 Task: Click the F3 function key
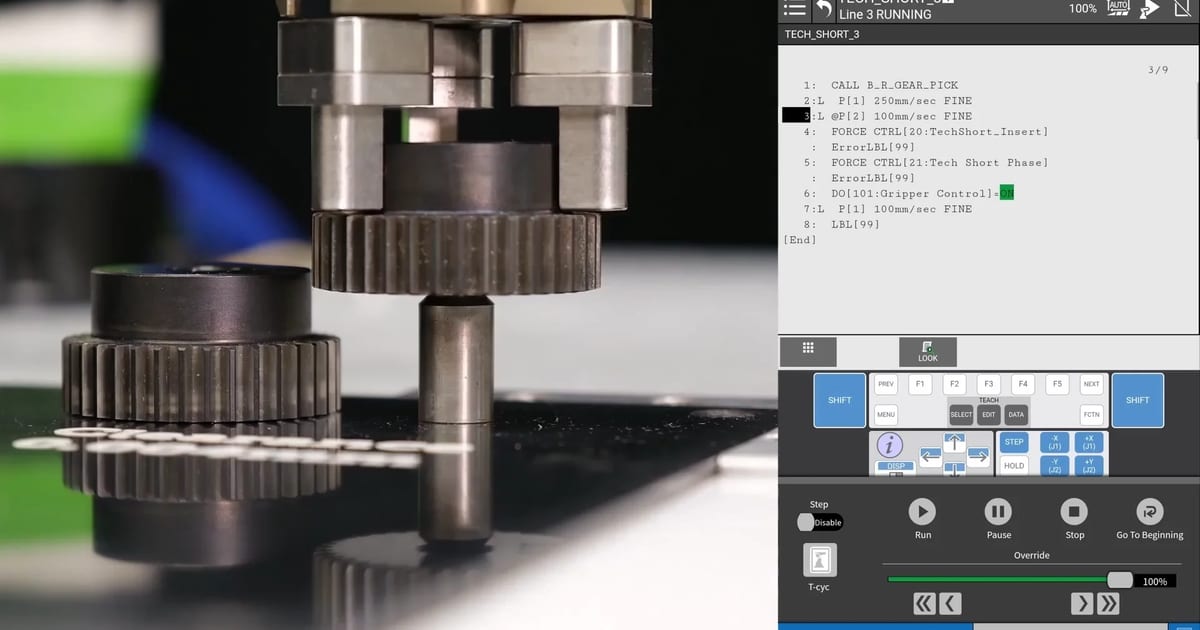click(988, 384)
